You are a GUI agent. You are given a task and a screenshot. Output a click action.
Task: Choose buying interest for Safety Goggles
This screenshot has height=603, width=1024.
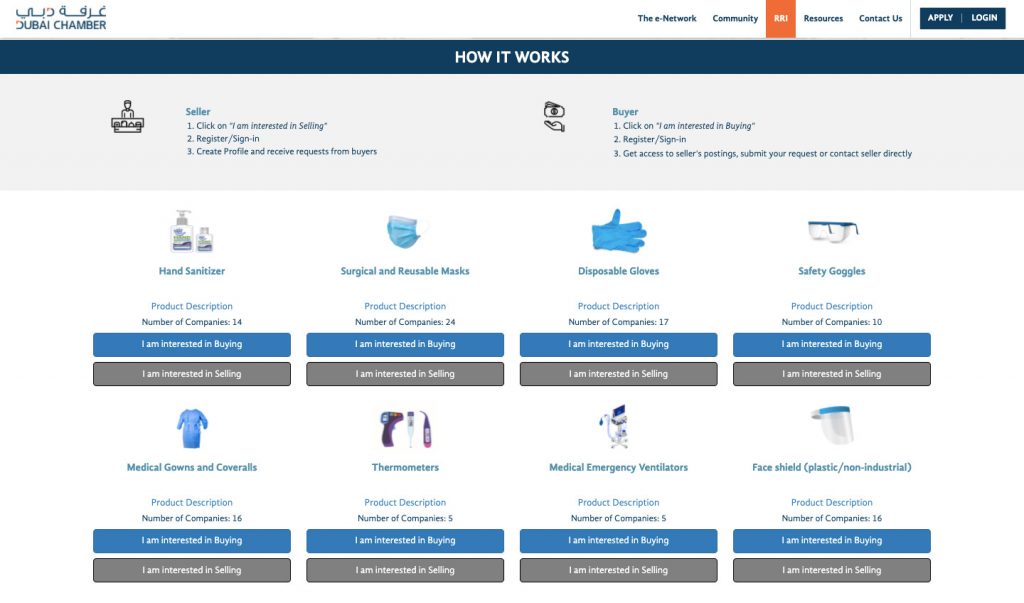[x=831, y=344]
